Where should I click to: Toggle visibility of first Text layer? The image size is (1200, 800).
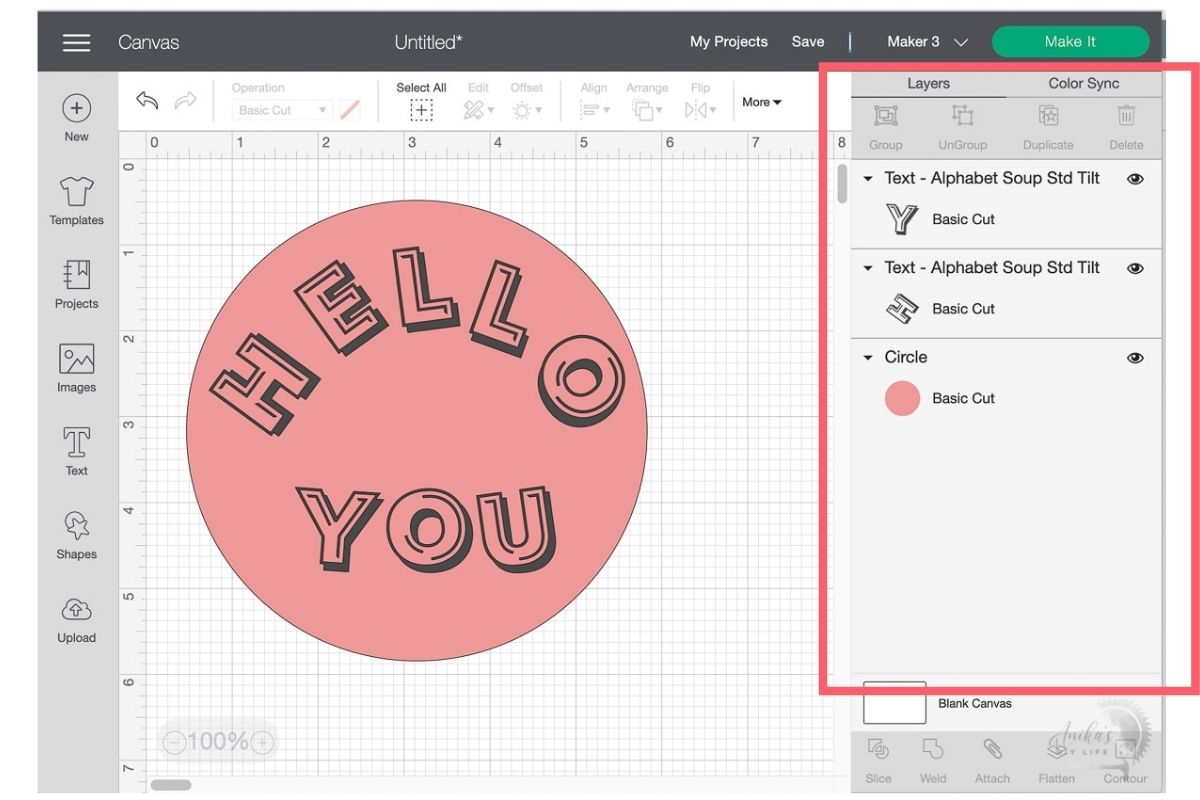(x=1135, y=179)
